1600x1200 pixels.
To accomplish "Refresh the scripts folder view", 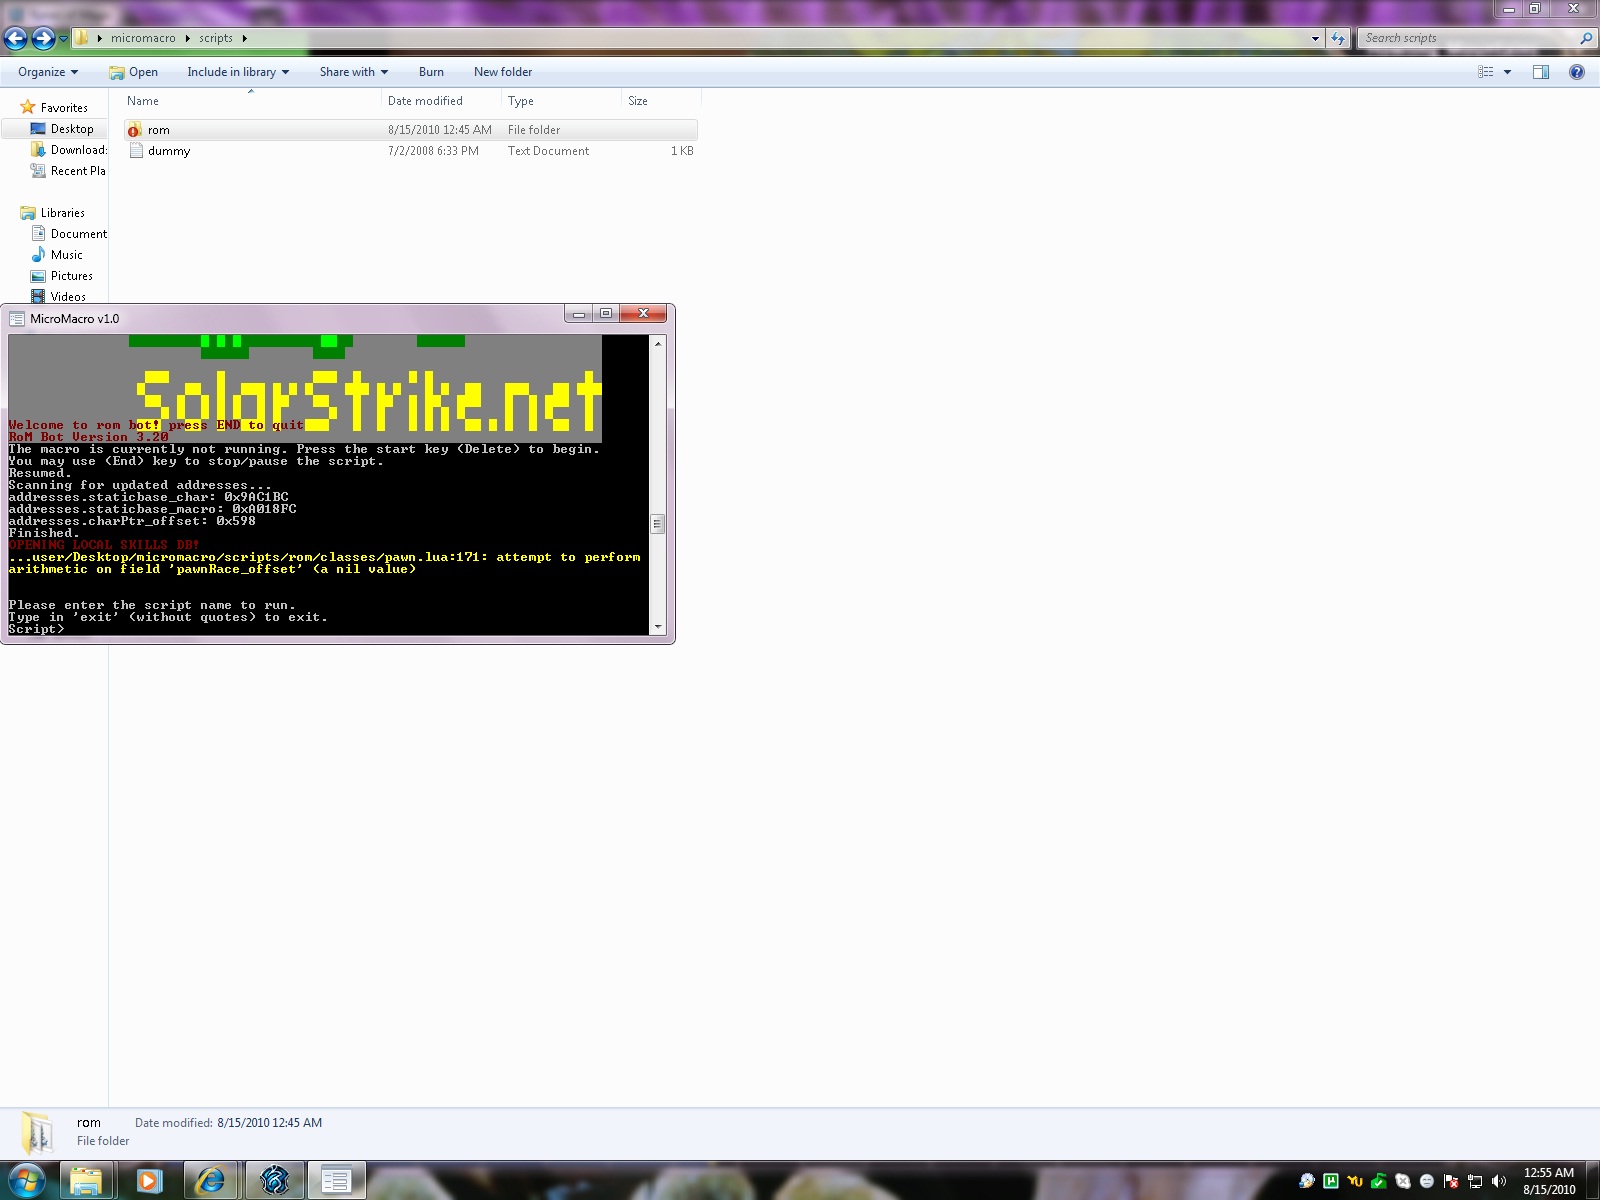I will coord(1338,38).
